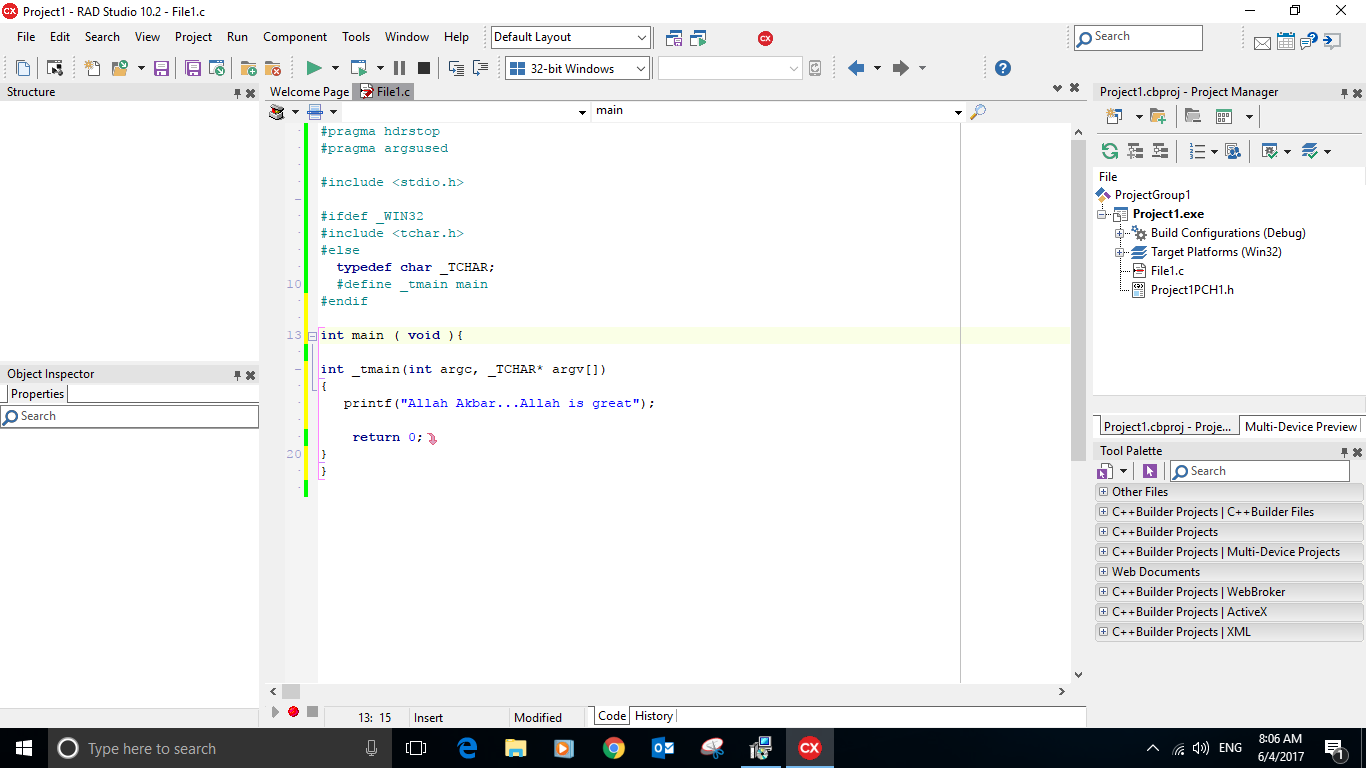Click the editor horizontal scrollbar thumb
1366x768 pixels.
point(290,691)
